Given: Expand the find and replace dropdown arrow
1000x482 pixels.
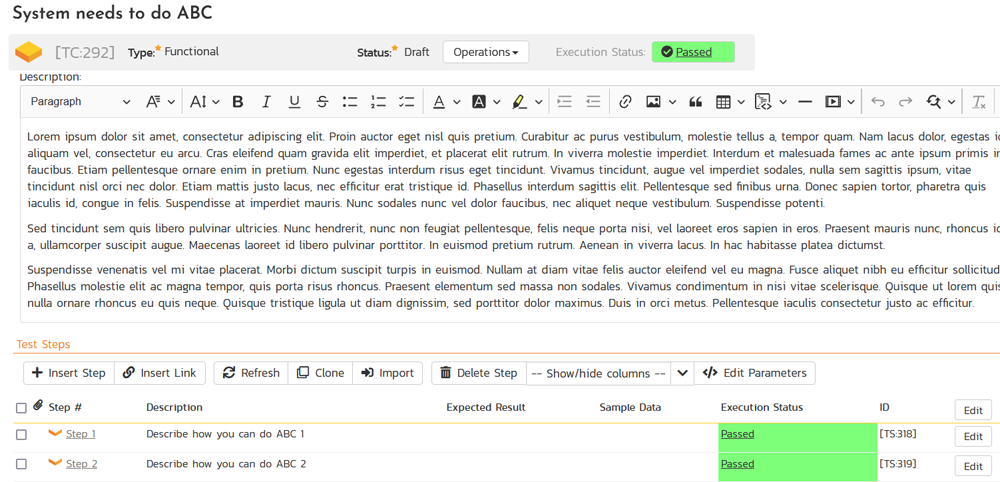Looking at the screenshot, I should click(952, 101).
